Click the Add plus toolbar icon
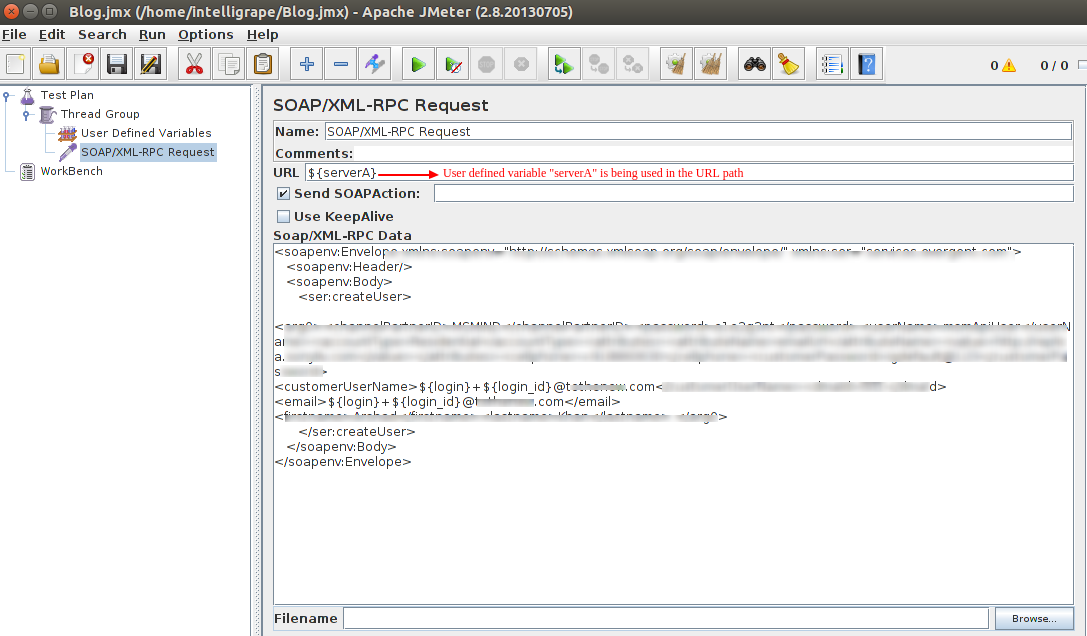The width and height of the screenshot is (1087, 636). 307,65
